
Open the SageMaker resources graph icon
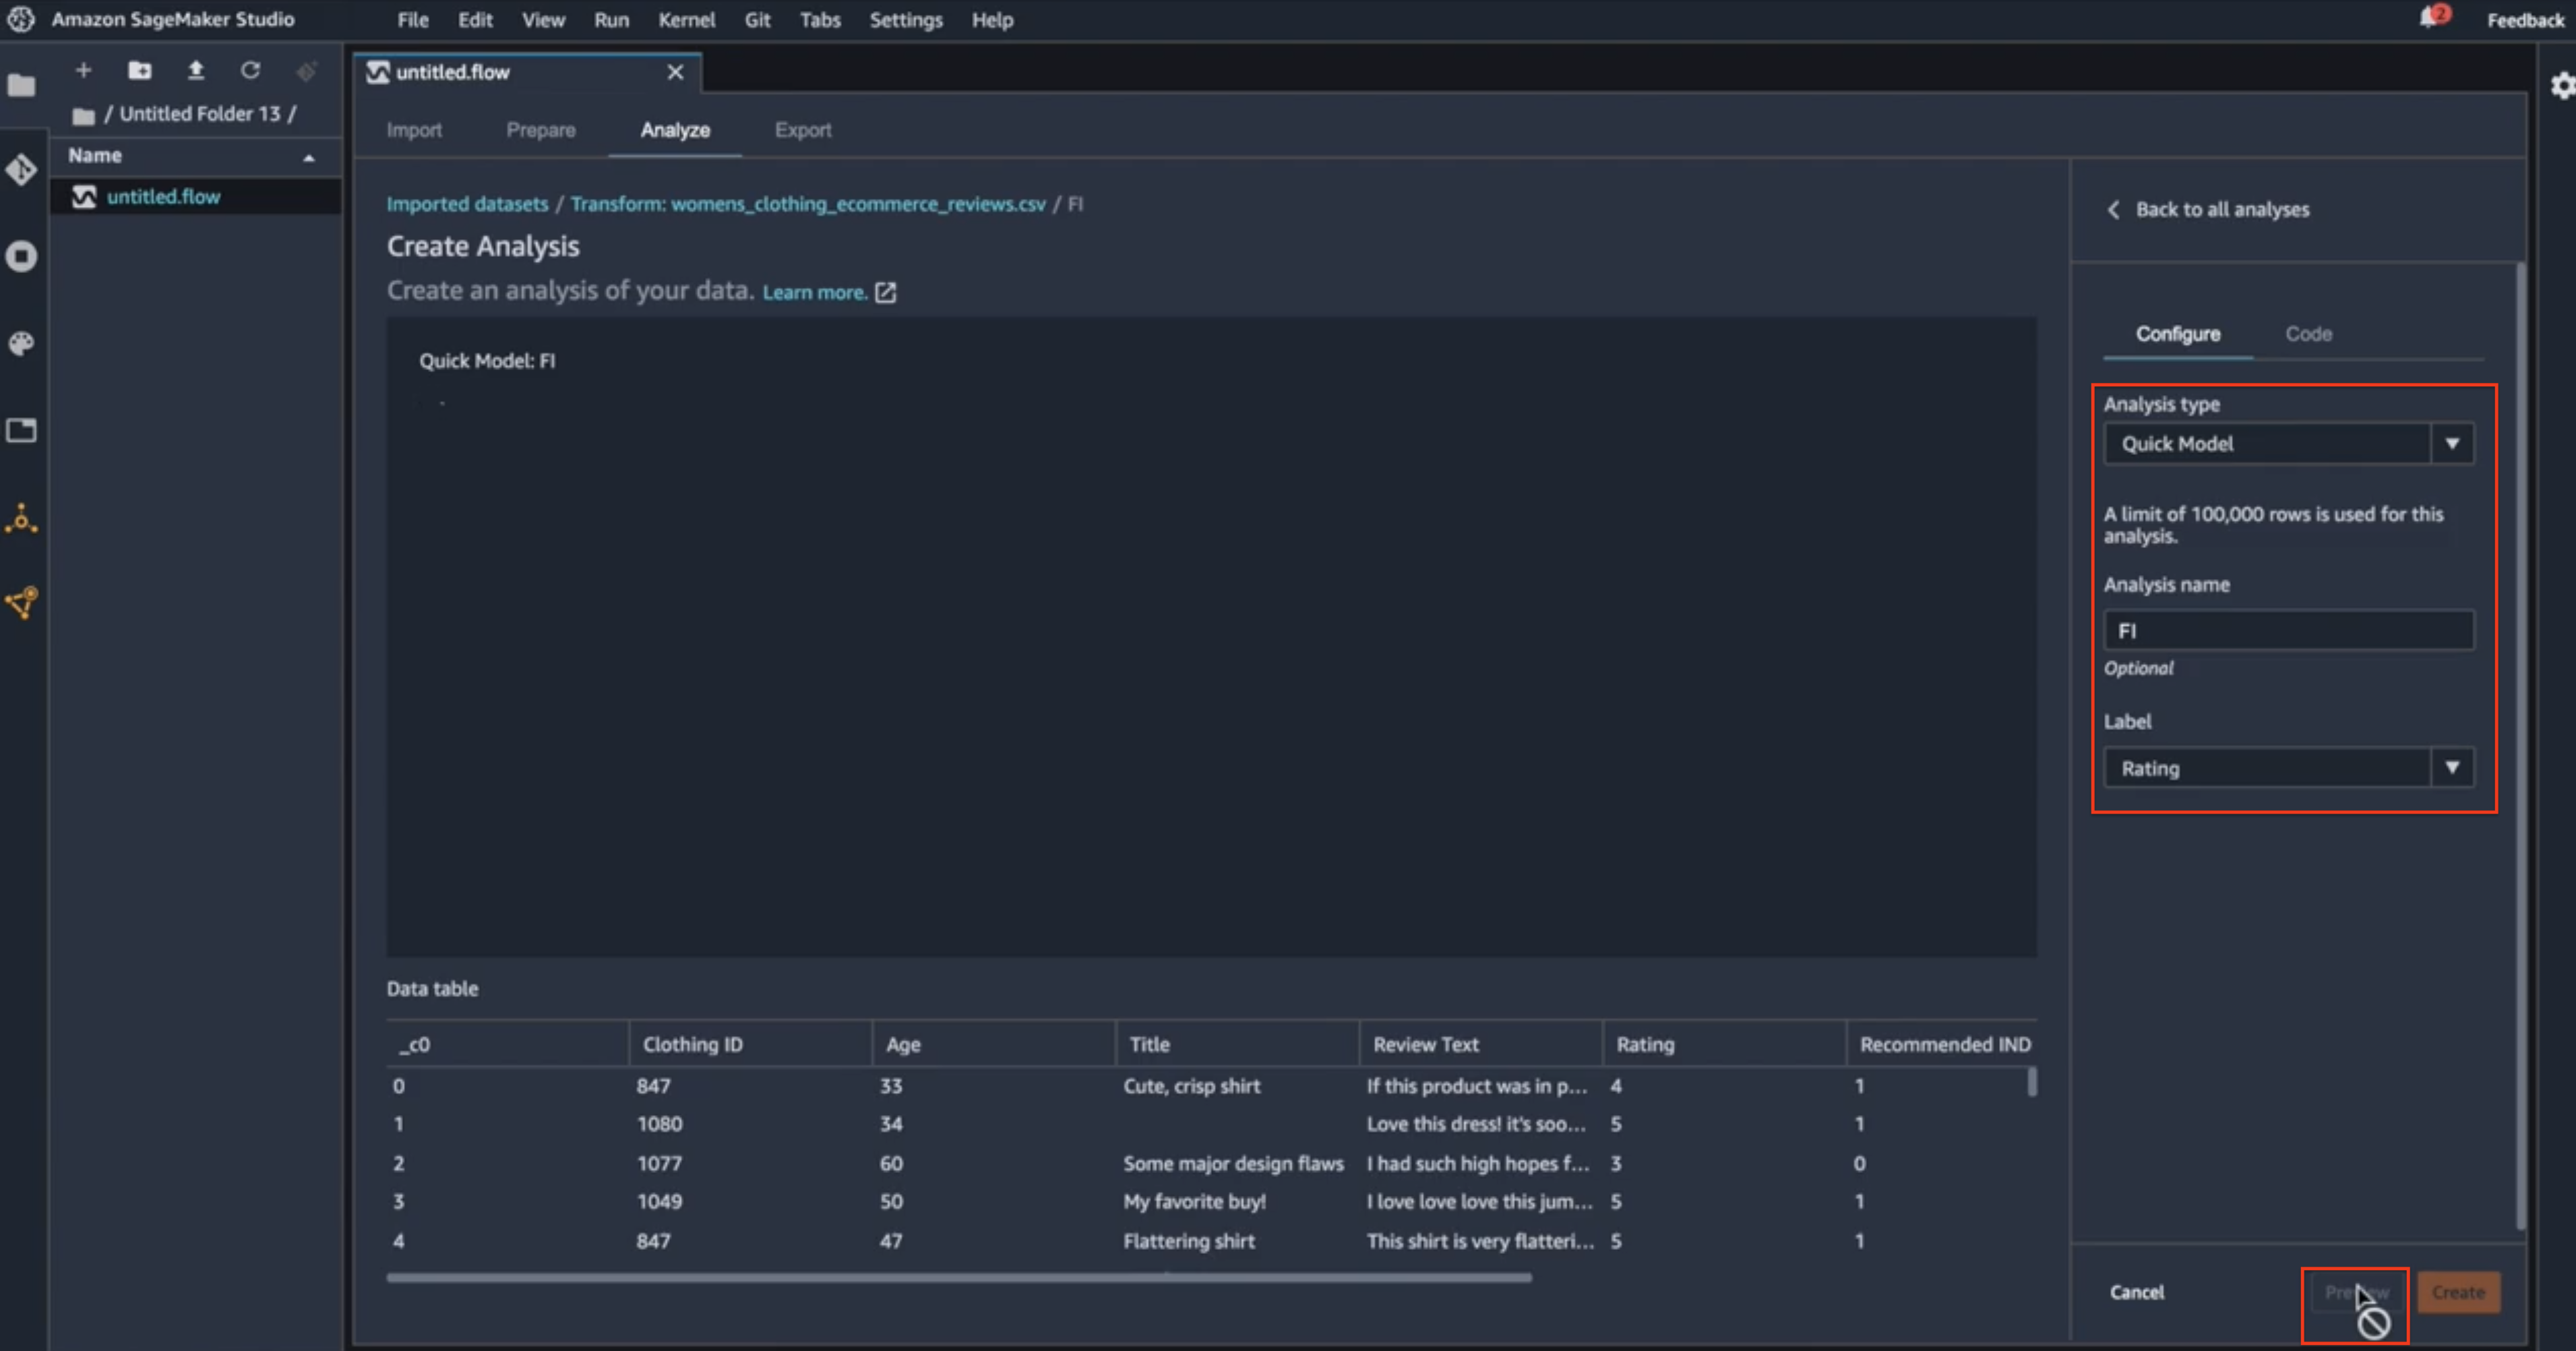[x=21, y=603]
